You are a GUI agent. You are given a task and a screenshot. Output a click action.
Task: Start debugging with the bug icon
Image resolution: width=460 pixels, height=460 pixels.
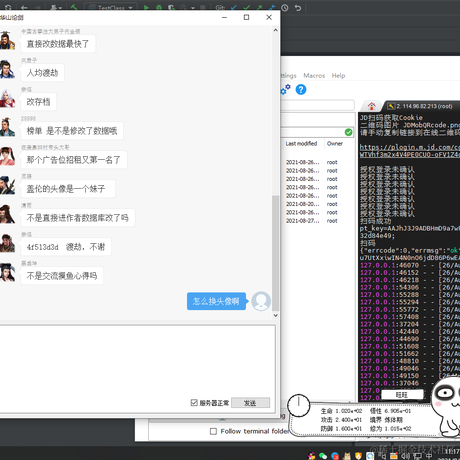click(x=159, y=7)
